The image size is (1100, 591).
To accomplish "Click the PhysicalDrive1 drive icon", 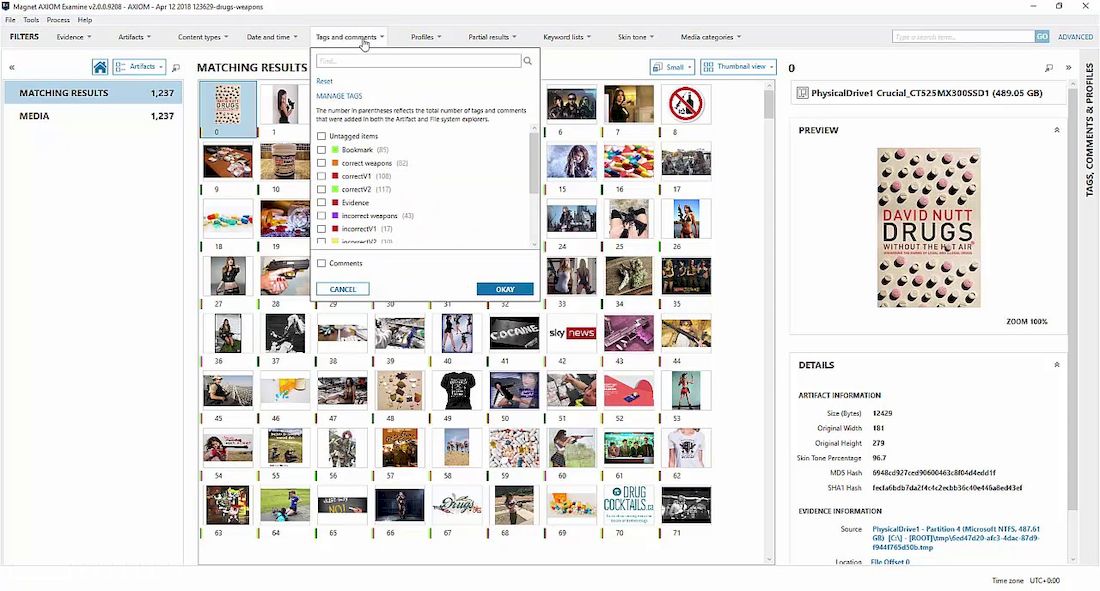I will click(803, 93).
